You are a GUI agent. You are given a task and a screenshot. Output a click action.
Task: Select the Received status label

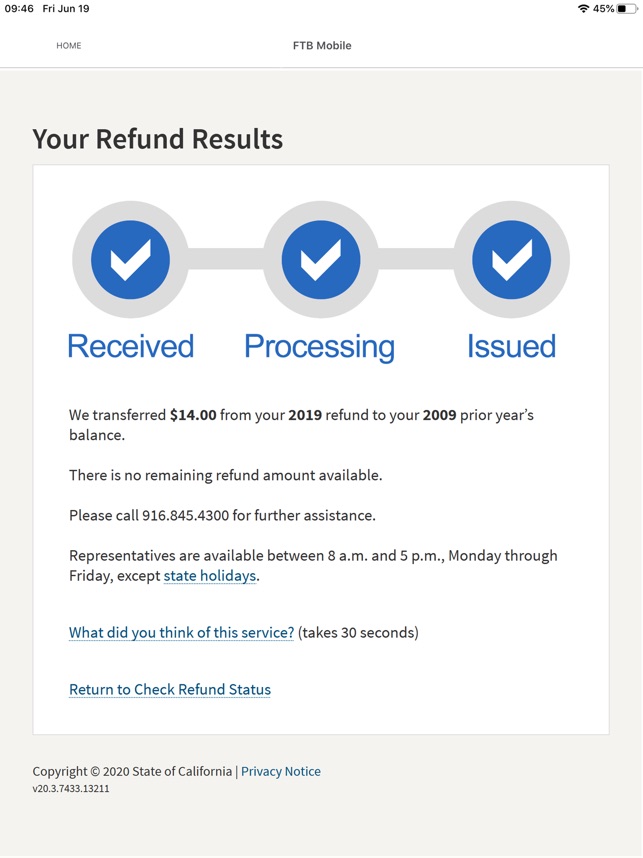[x=130, y=346]
